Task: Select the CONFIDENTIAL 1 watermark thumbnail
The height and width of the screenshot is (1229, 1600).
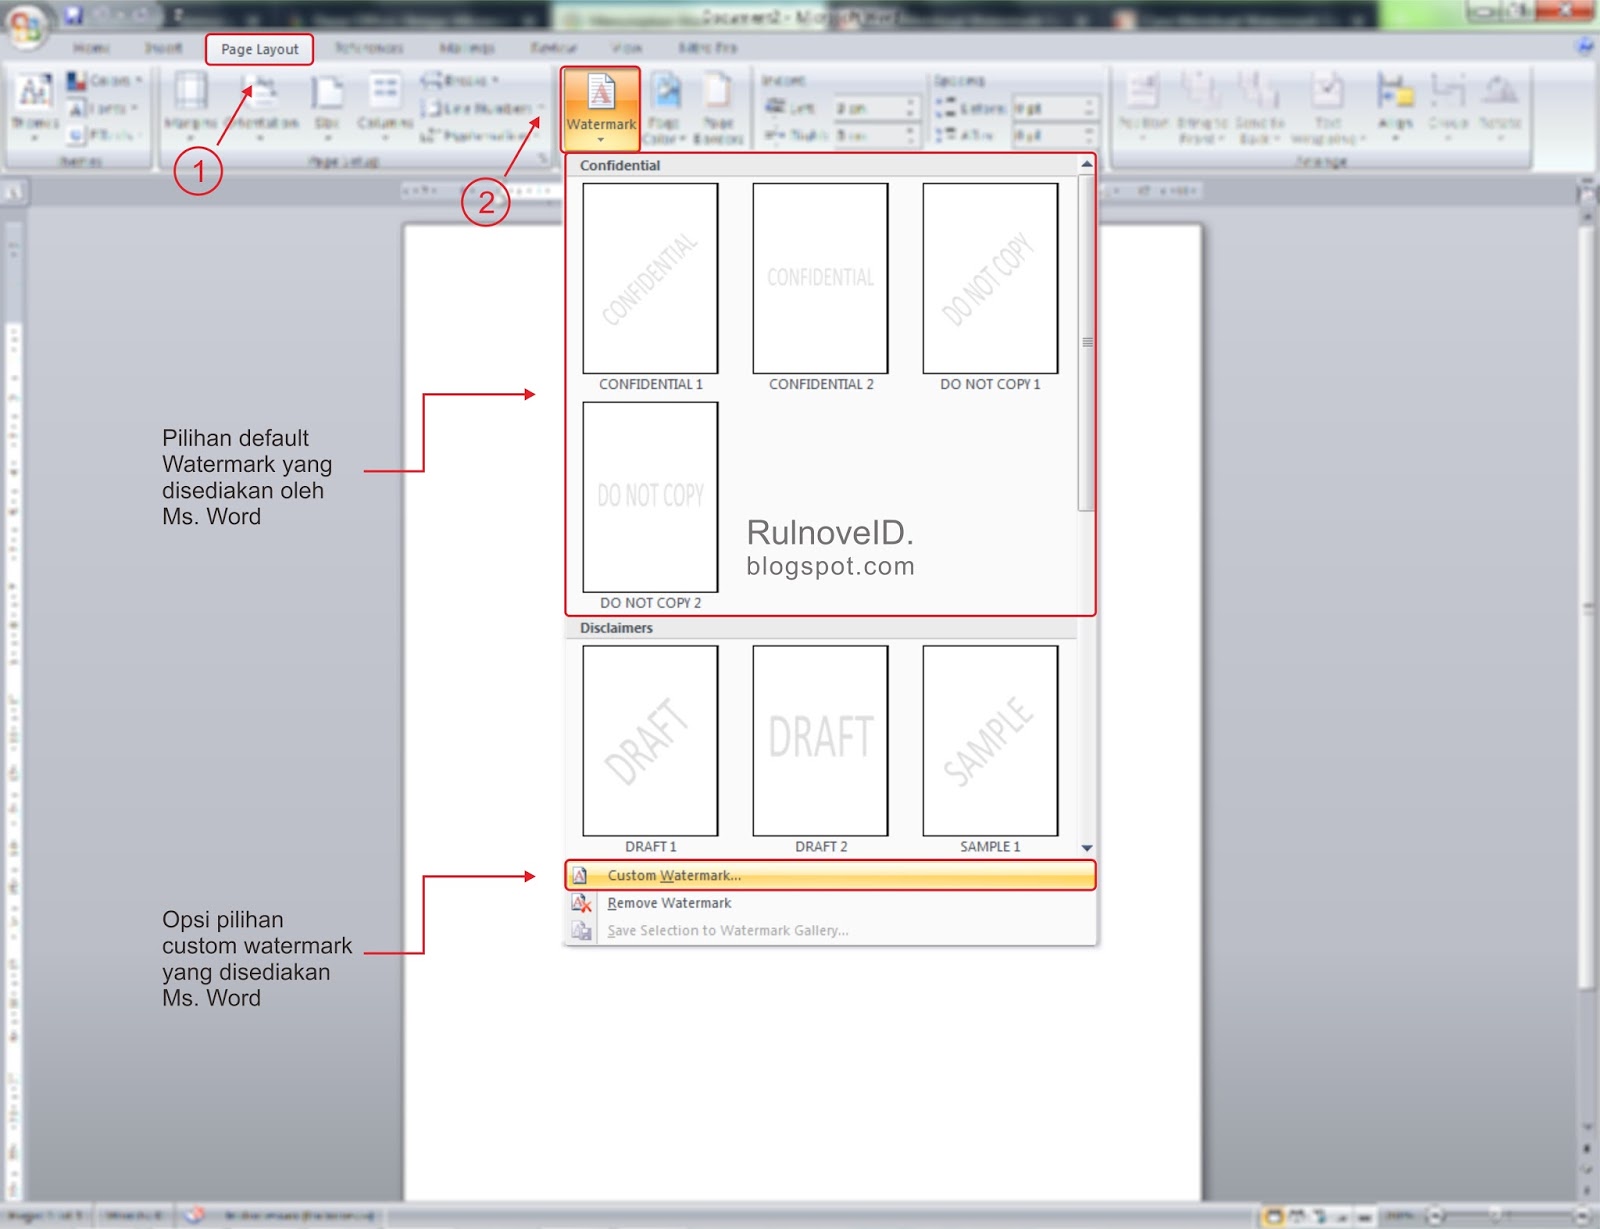Action: tap(650, 278)
